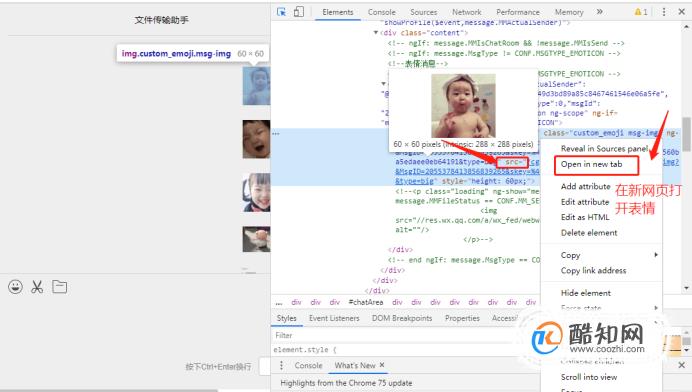Collapse the div class content node
692x392 pixels.
click(376, 33)
